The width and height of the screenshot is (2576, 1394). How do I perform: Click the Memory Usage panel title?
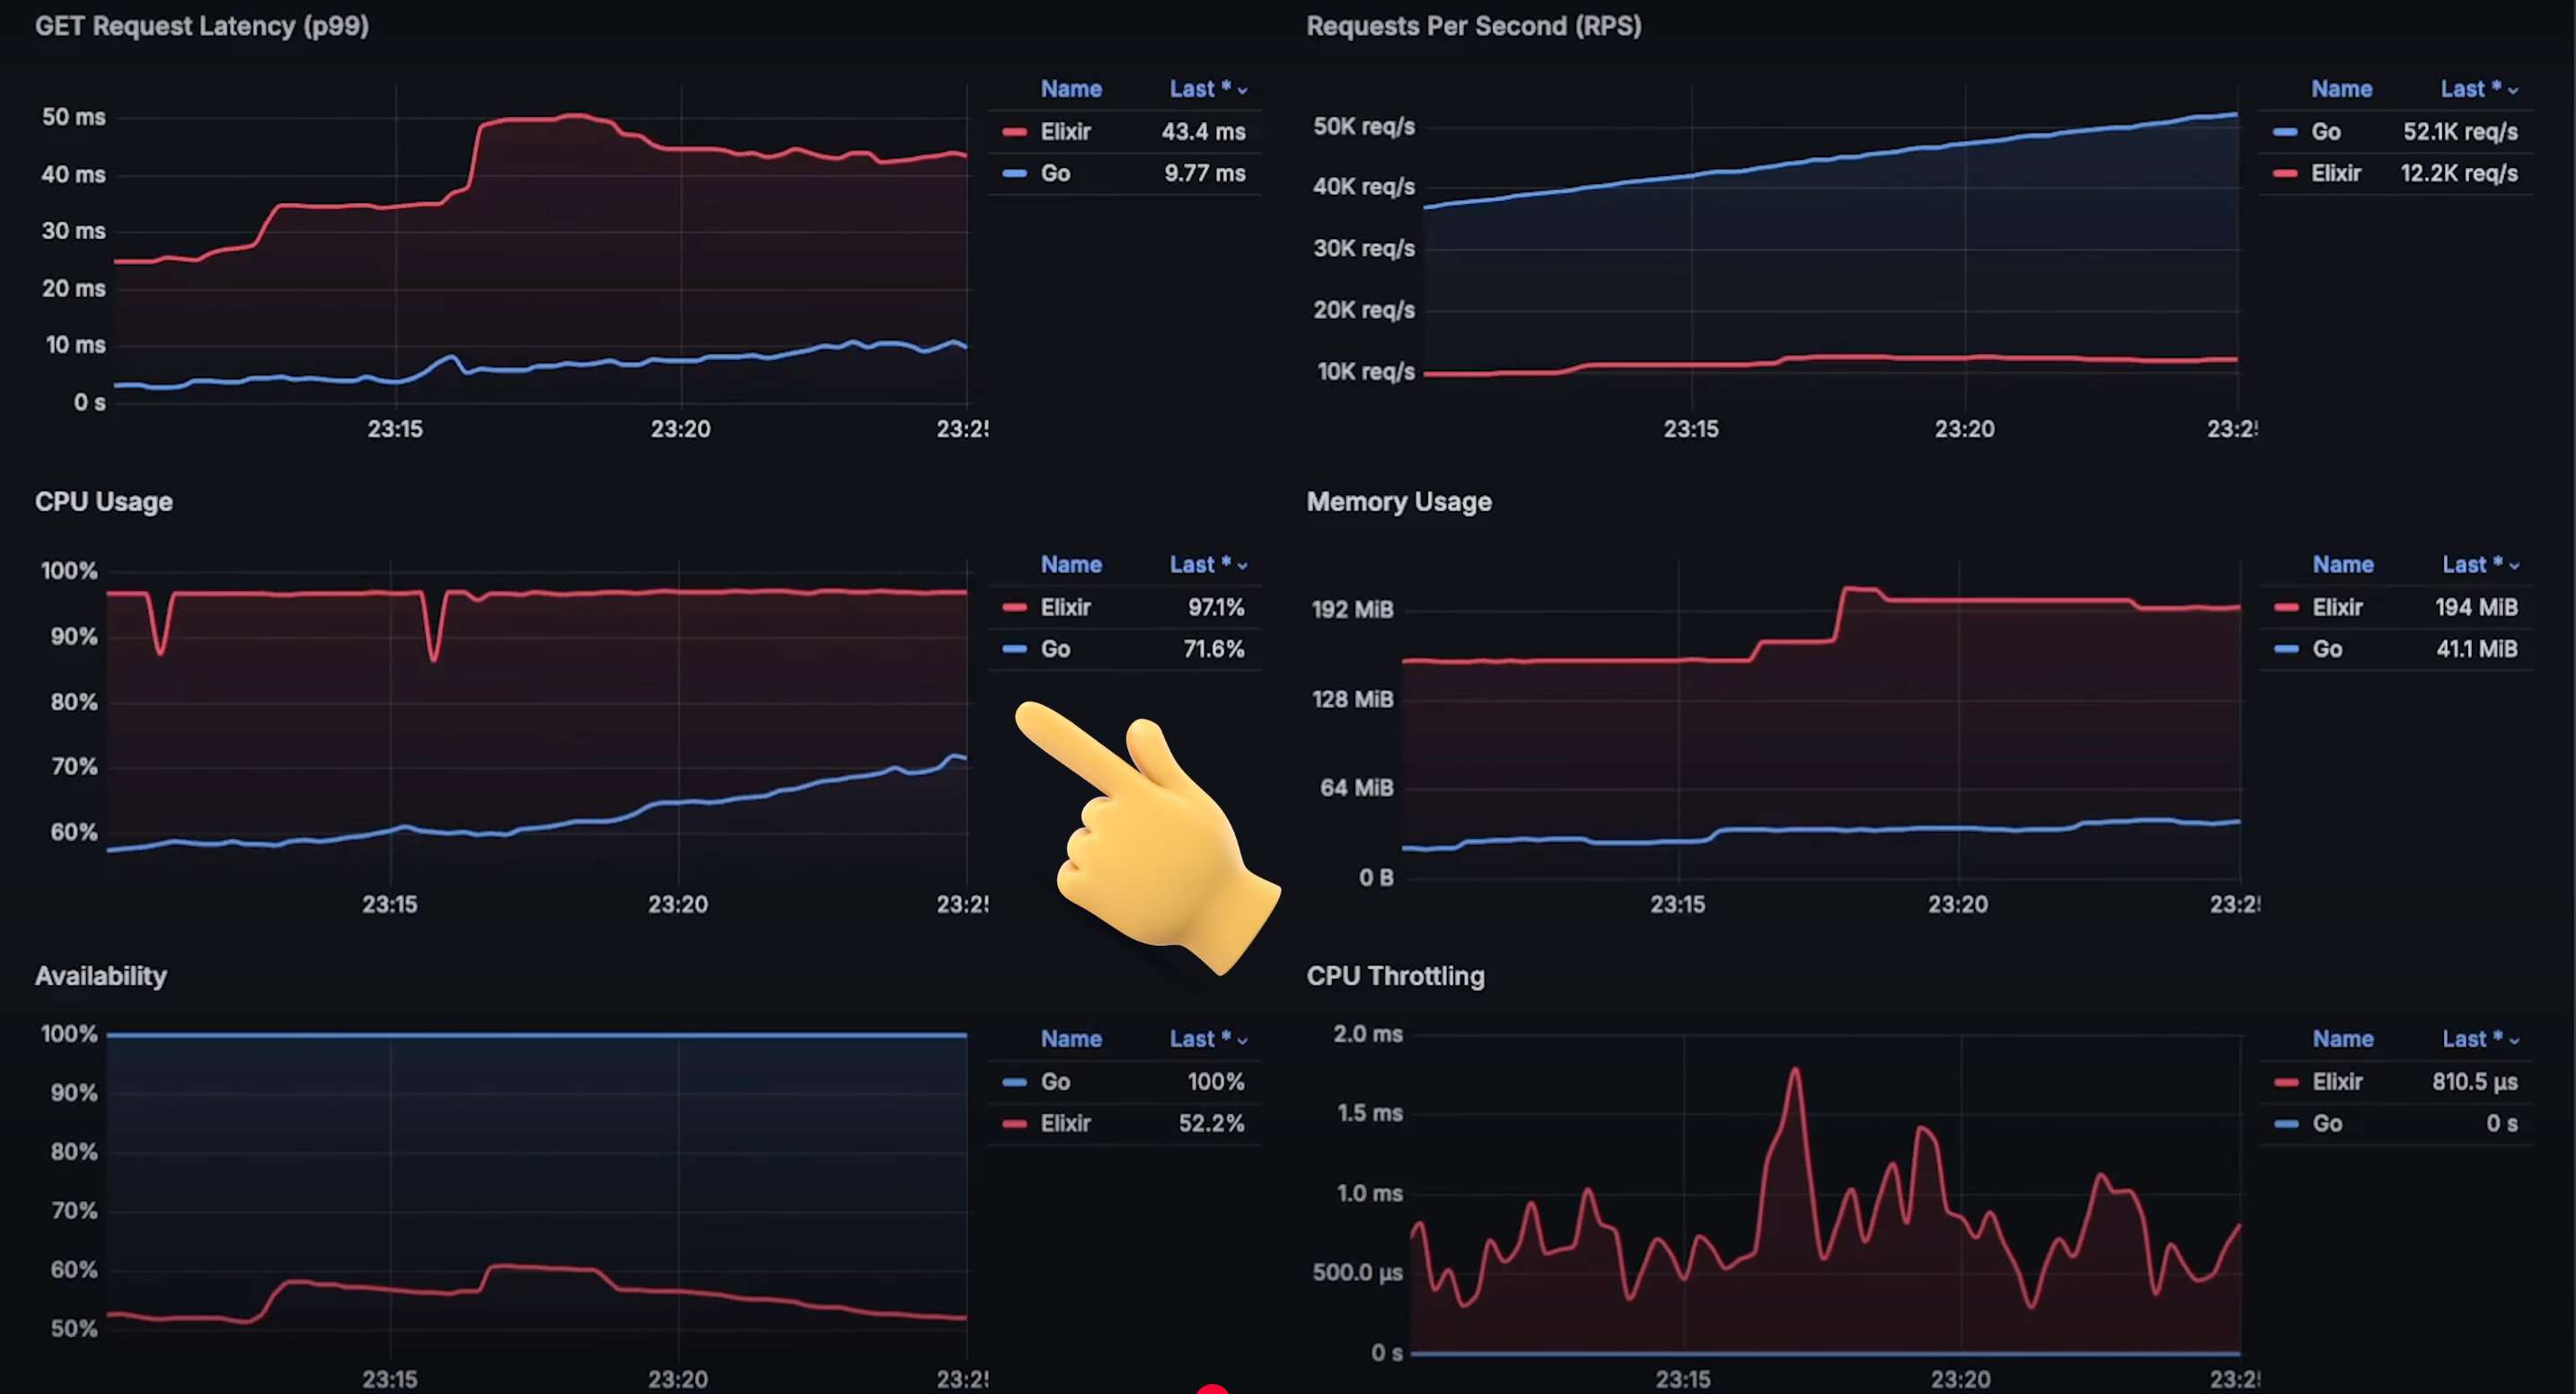tap(1398, 502)
